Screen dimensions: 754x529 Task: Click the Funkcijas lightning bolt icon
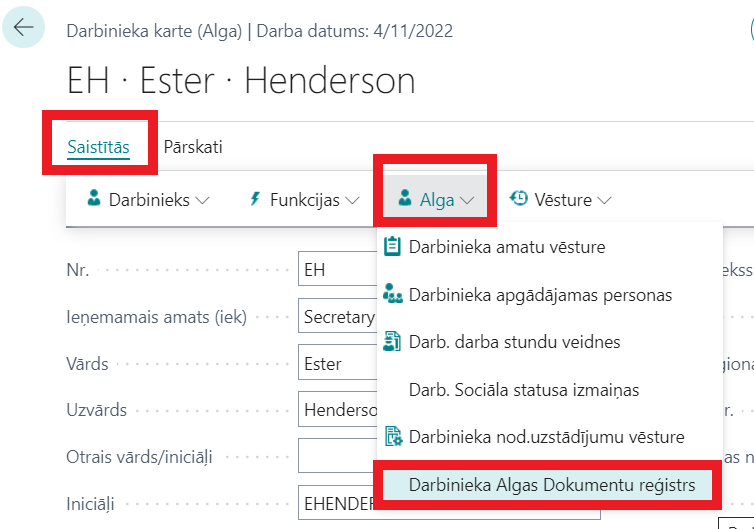(255, 199)
